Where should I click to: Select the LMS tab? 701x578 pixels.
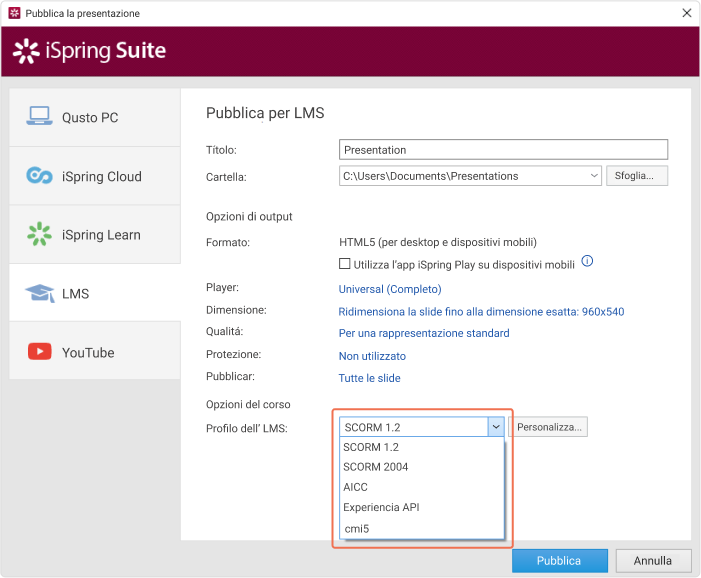pyautogui.click(x=95, y=293)
